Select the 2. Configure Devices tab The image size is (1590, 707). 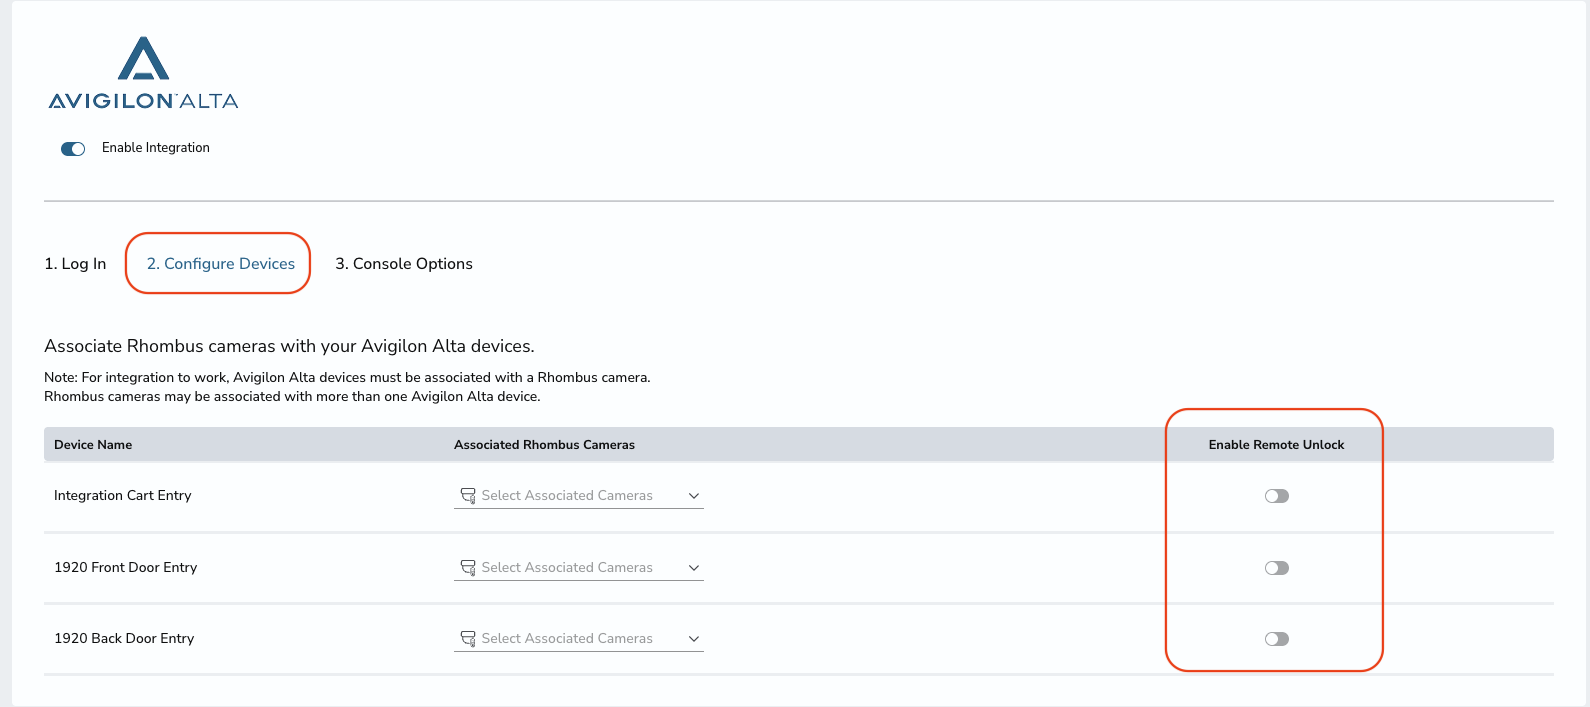tap(221, 264)
